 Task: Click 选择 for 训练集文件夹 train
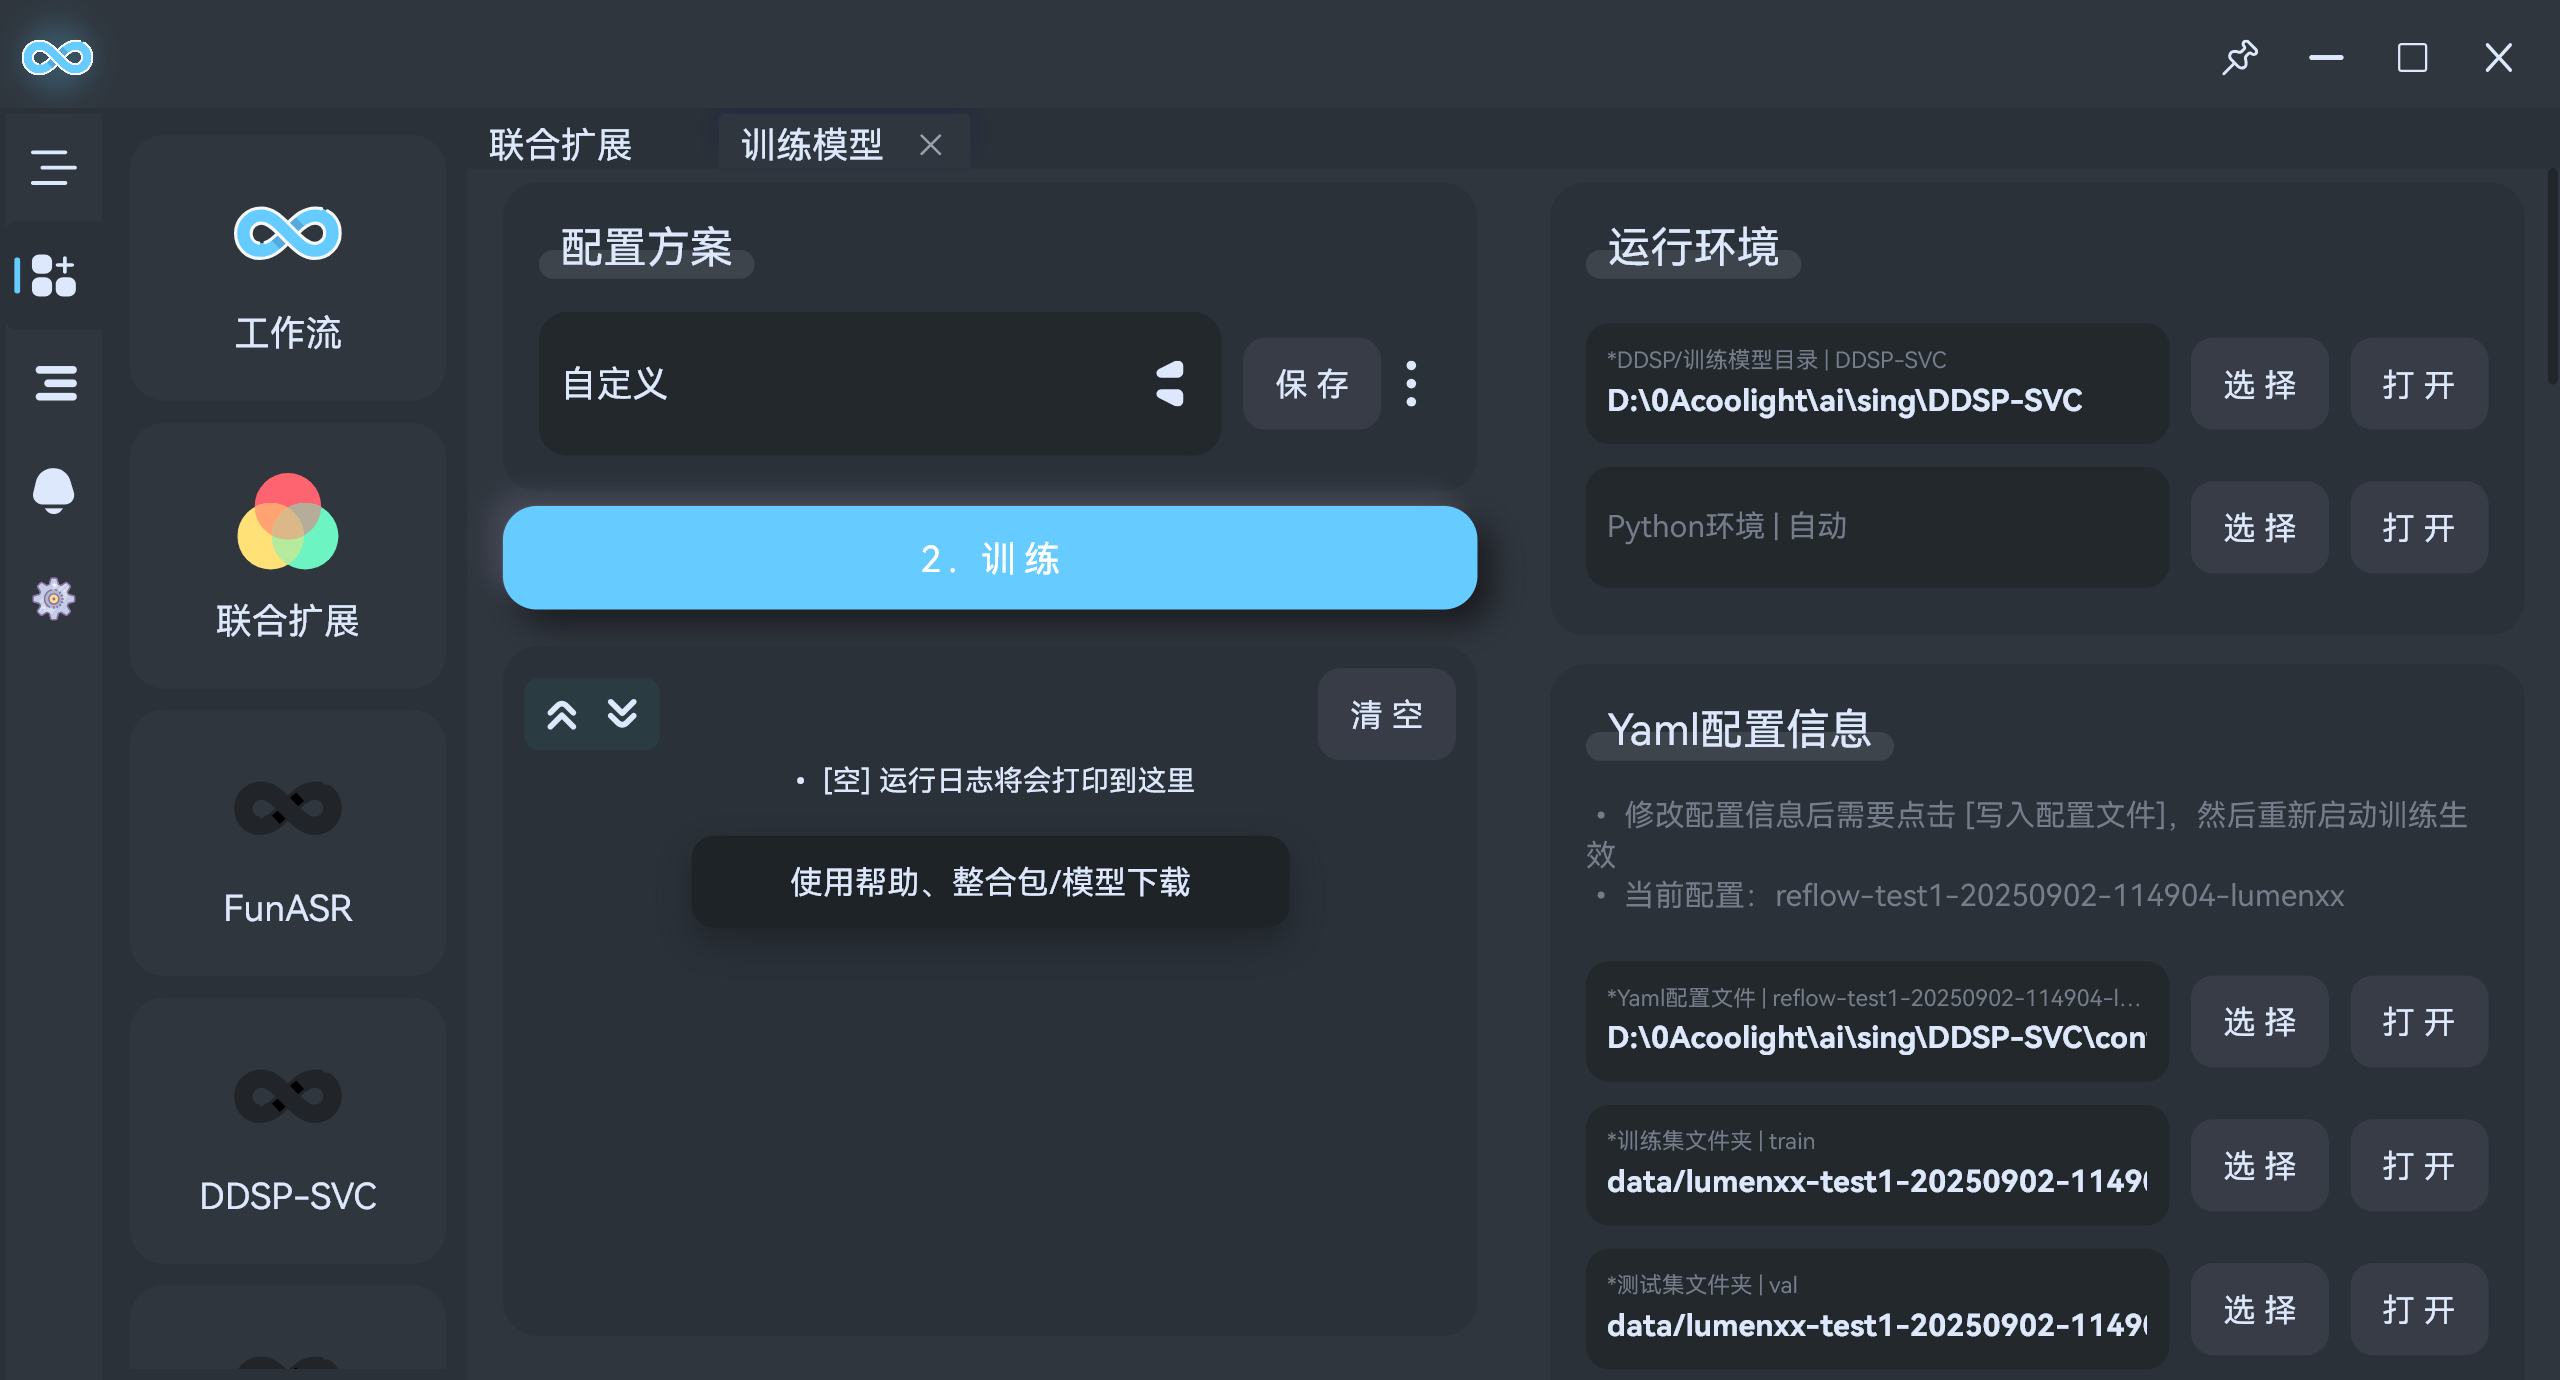tap(2260, 1166)
